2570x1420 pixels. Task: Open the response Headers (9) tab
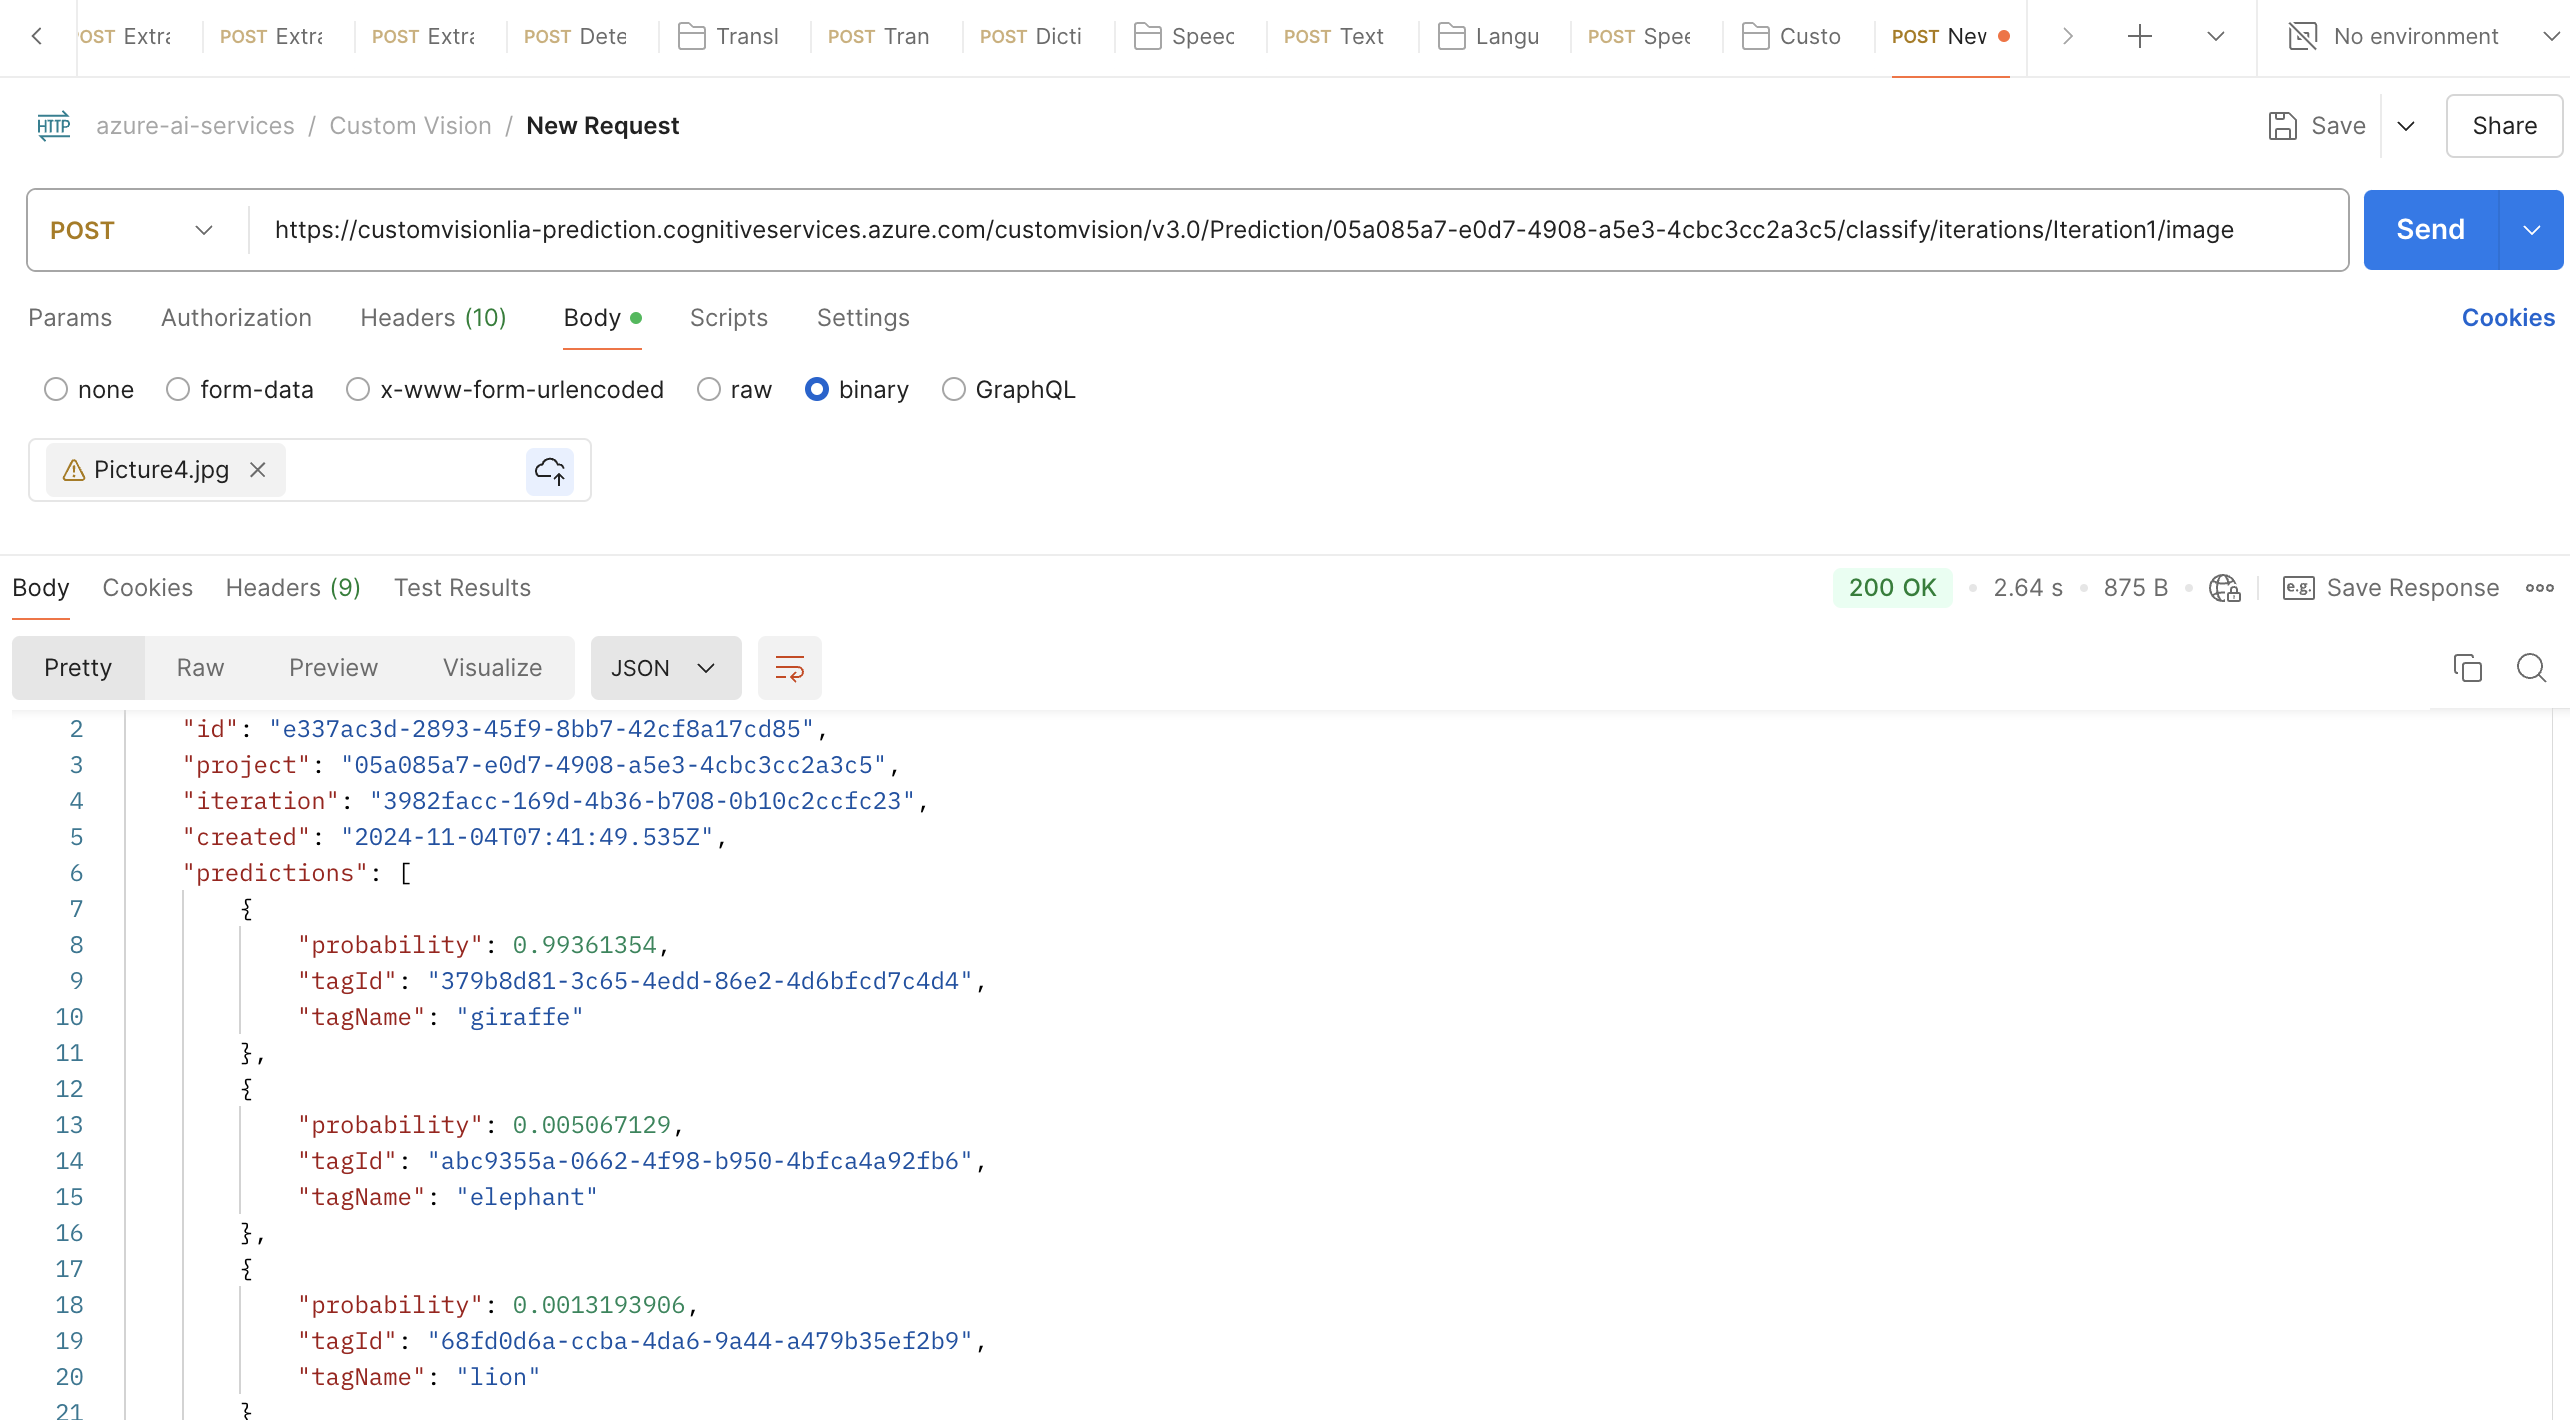[293, 588]
